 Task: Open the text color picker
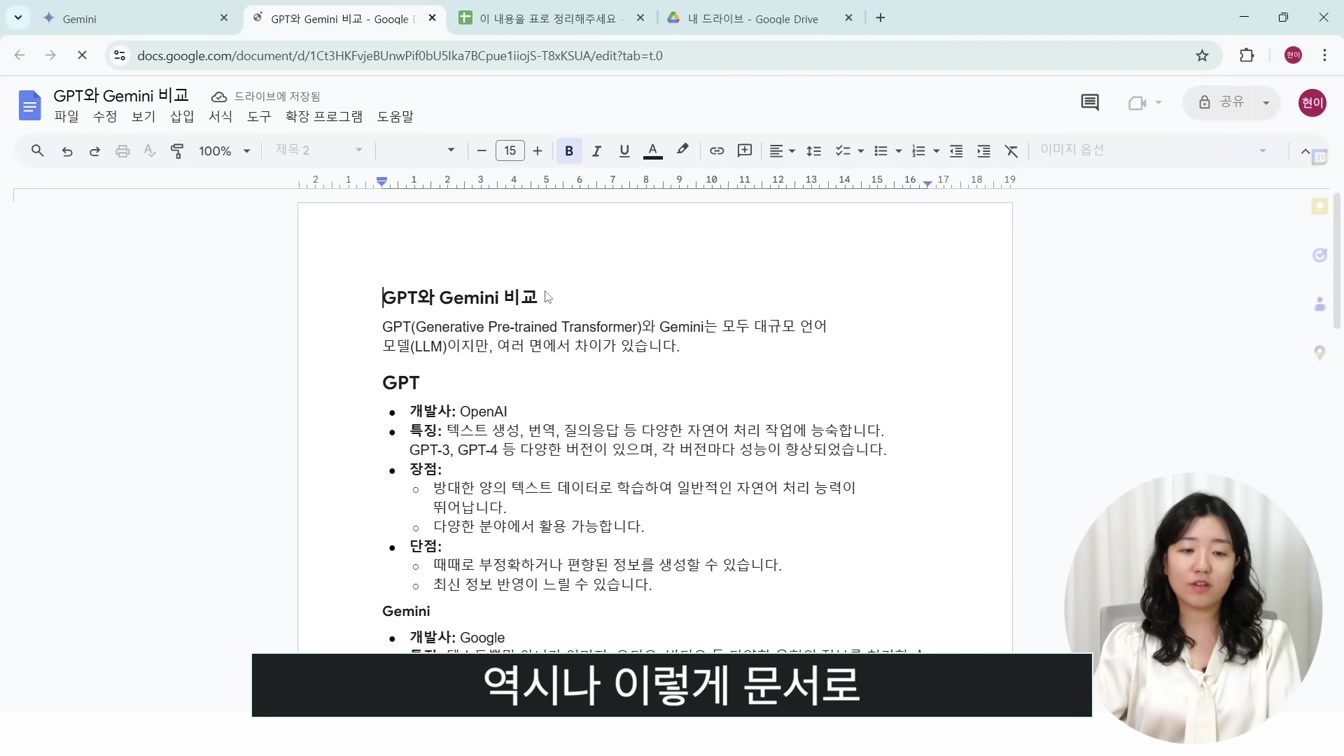(653, 151)
